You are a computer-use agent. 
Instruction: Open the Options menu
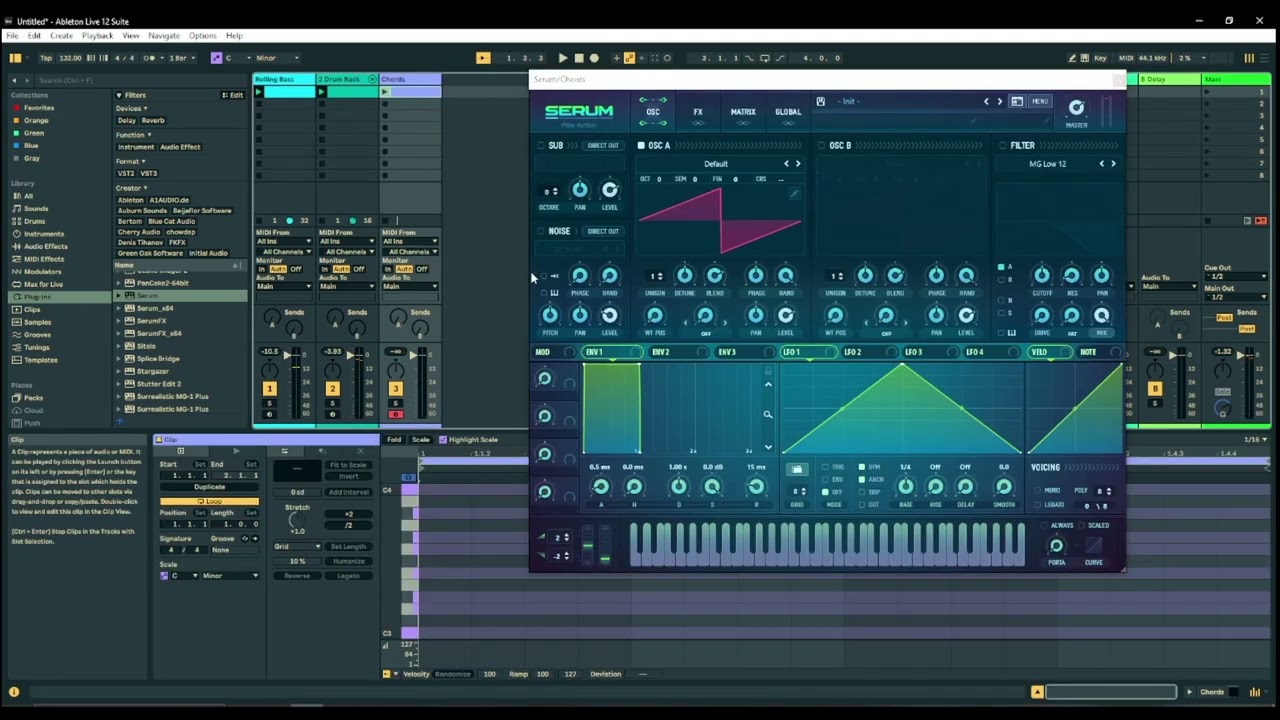tap(202, 36)
